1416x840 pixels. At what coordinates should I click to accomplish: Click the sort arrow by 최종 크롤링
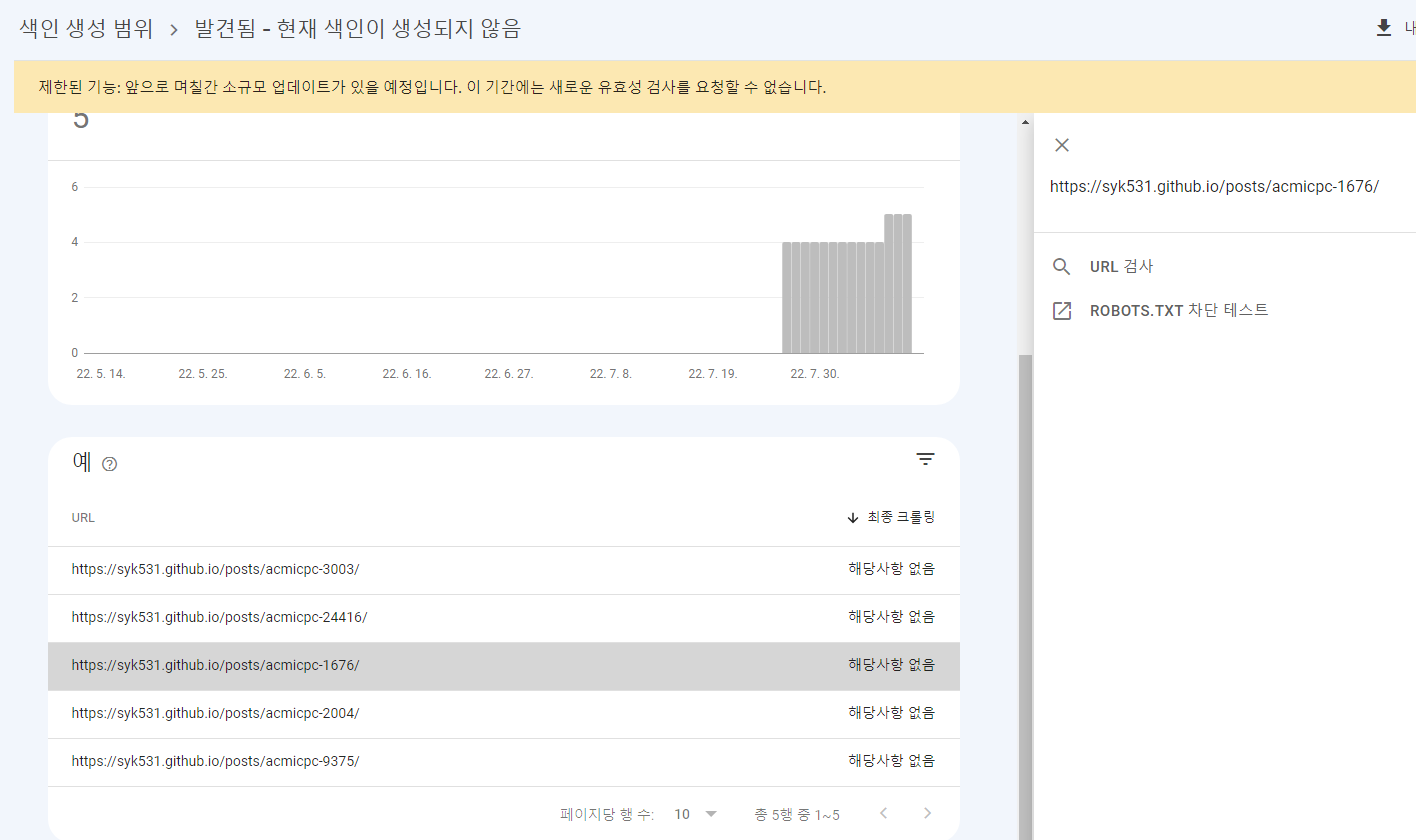[853, 518]
